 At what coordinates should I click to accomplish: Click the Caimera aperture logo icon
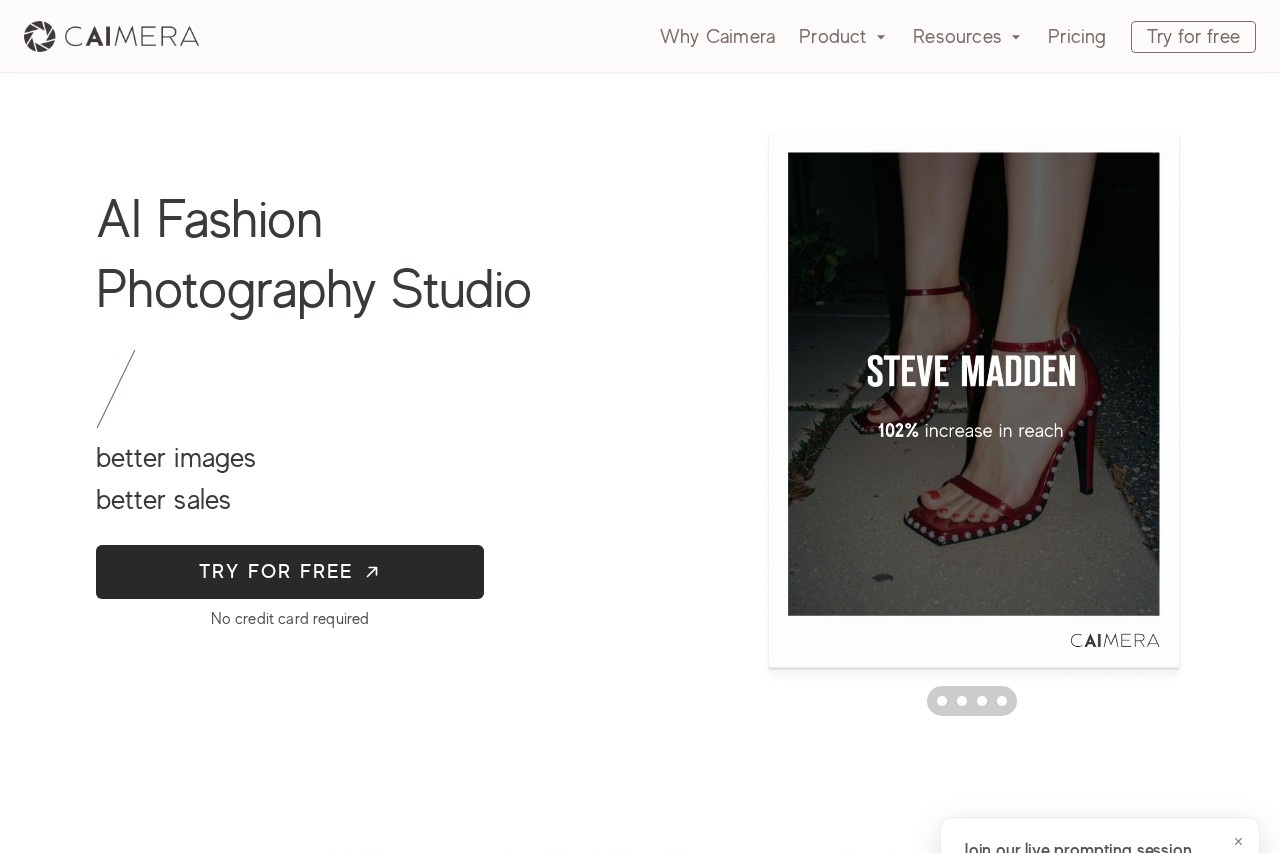point(40,37)
